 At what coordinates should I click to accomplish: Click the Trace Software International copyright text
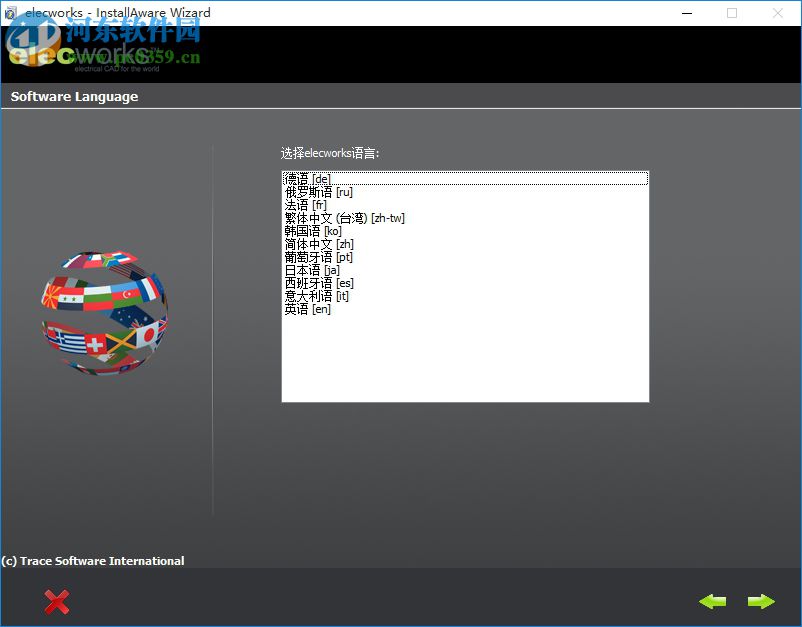point(93,561)
